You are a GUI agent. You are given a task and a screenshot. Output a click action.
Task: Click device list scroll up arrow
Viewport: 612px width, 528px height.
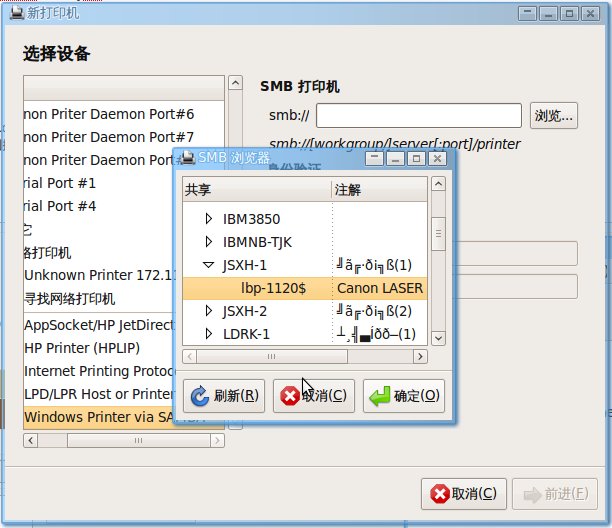[235, 83]
